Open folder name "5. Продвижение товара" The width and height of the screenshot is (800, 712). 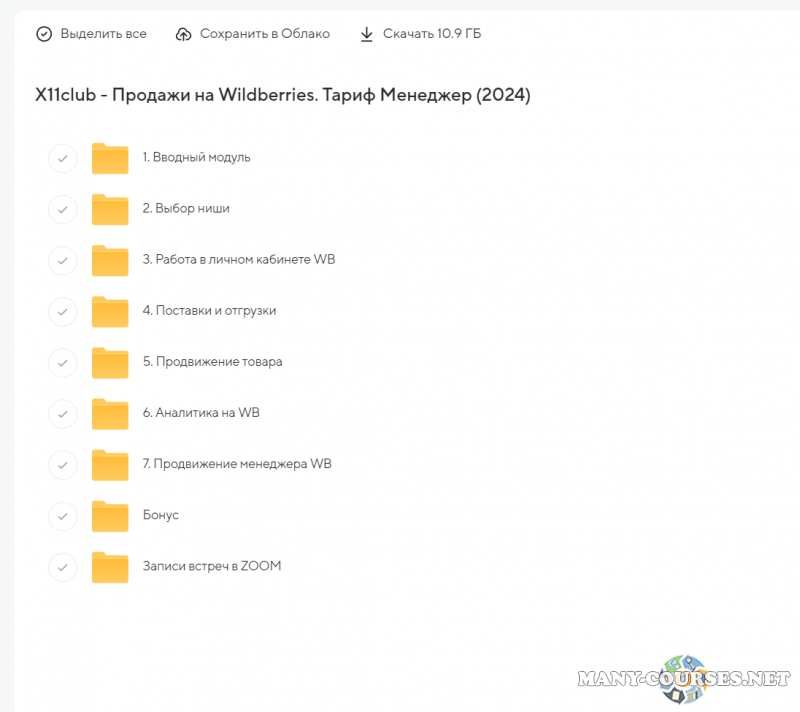212,361
